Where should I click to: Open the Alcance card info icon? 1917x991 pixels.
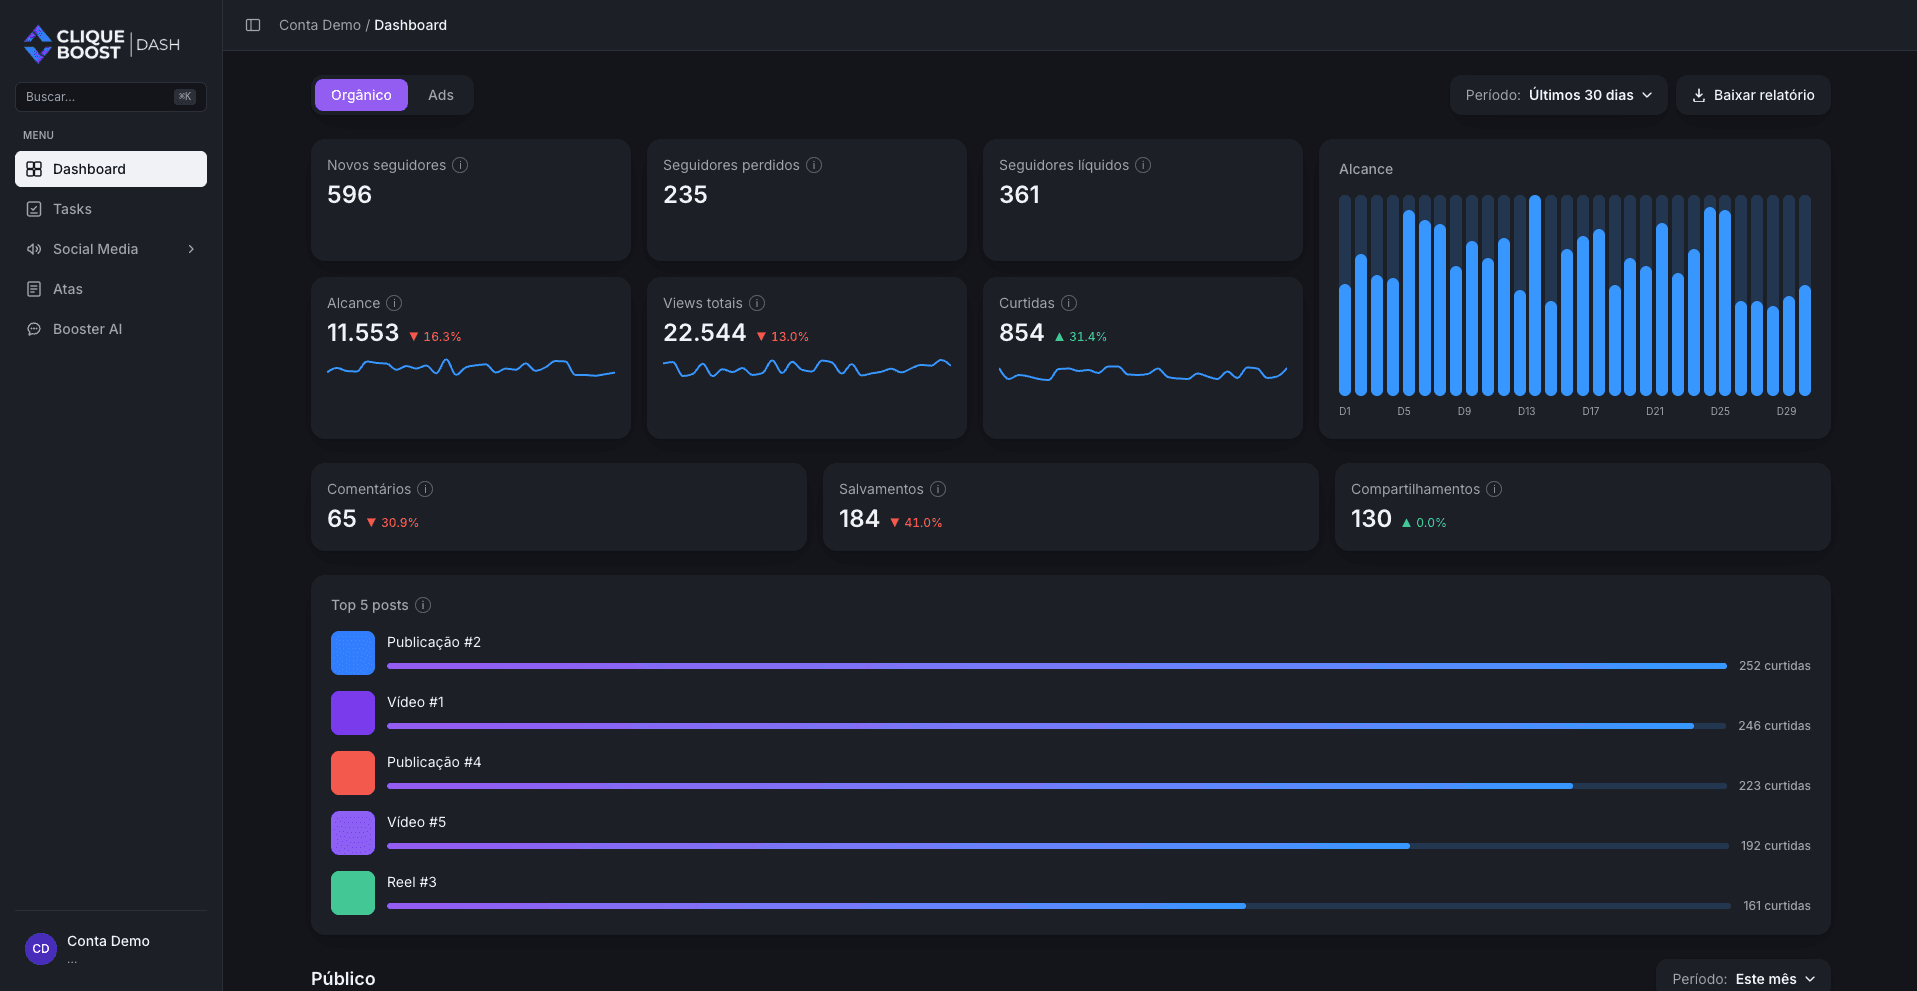(x=394, y=303)
